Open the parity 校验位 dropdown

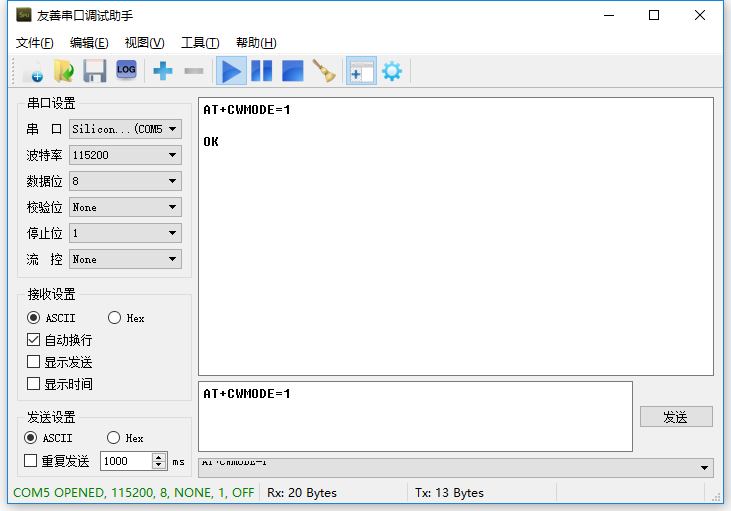click(x=125, y=207)
